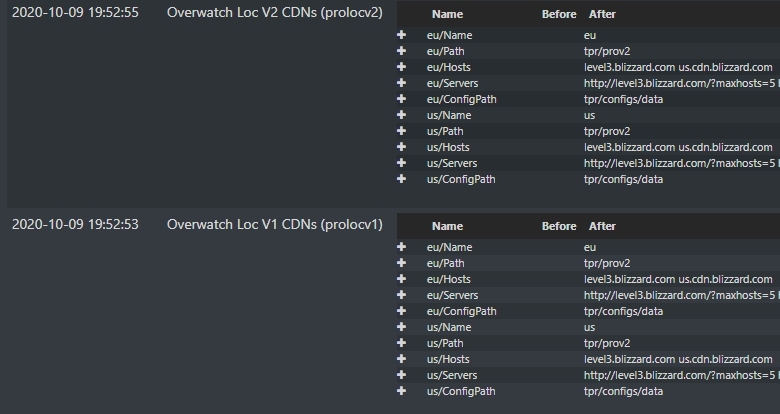Click the plus icon beside eu/Name in prolocv2 table

click(402, 35)
